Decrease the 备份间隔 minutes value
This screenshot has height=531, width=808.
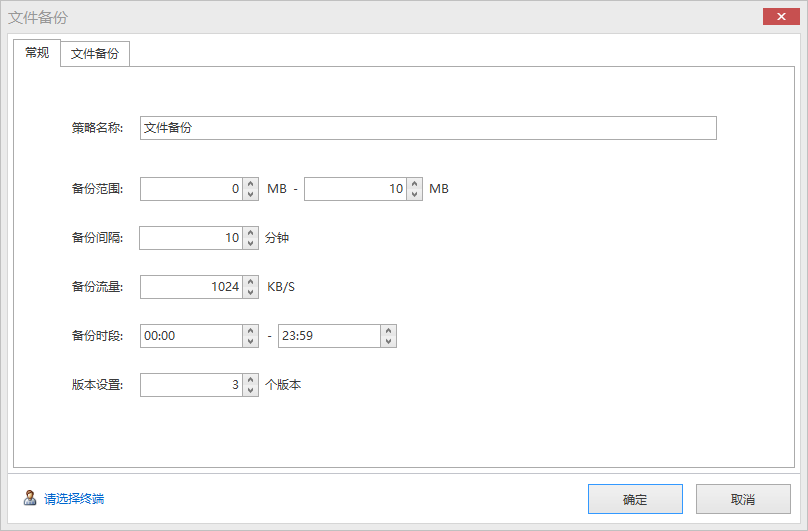[x=250, y=243]
